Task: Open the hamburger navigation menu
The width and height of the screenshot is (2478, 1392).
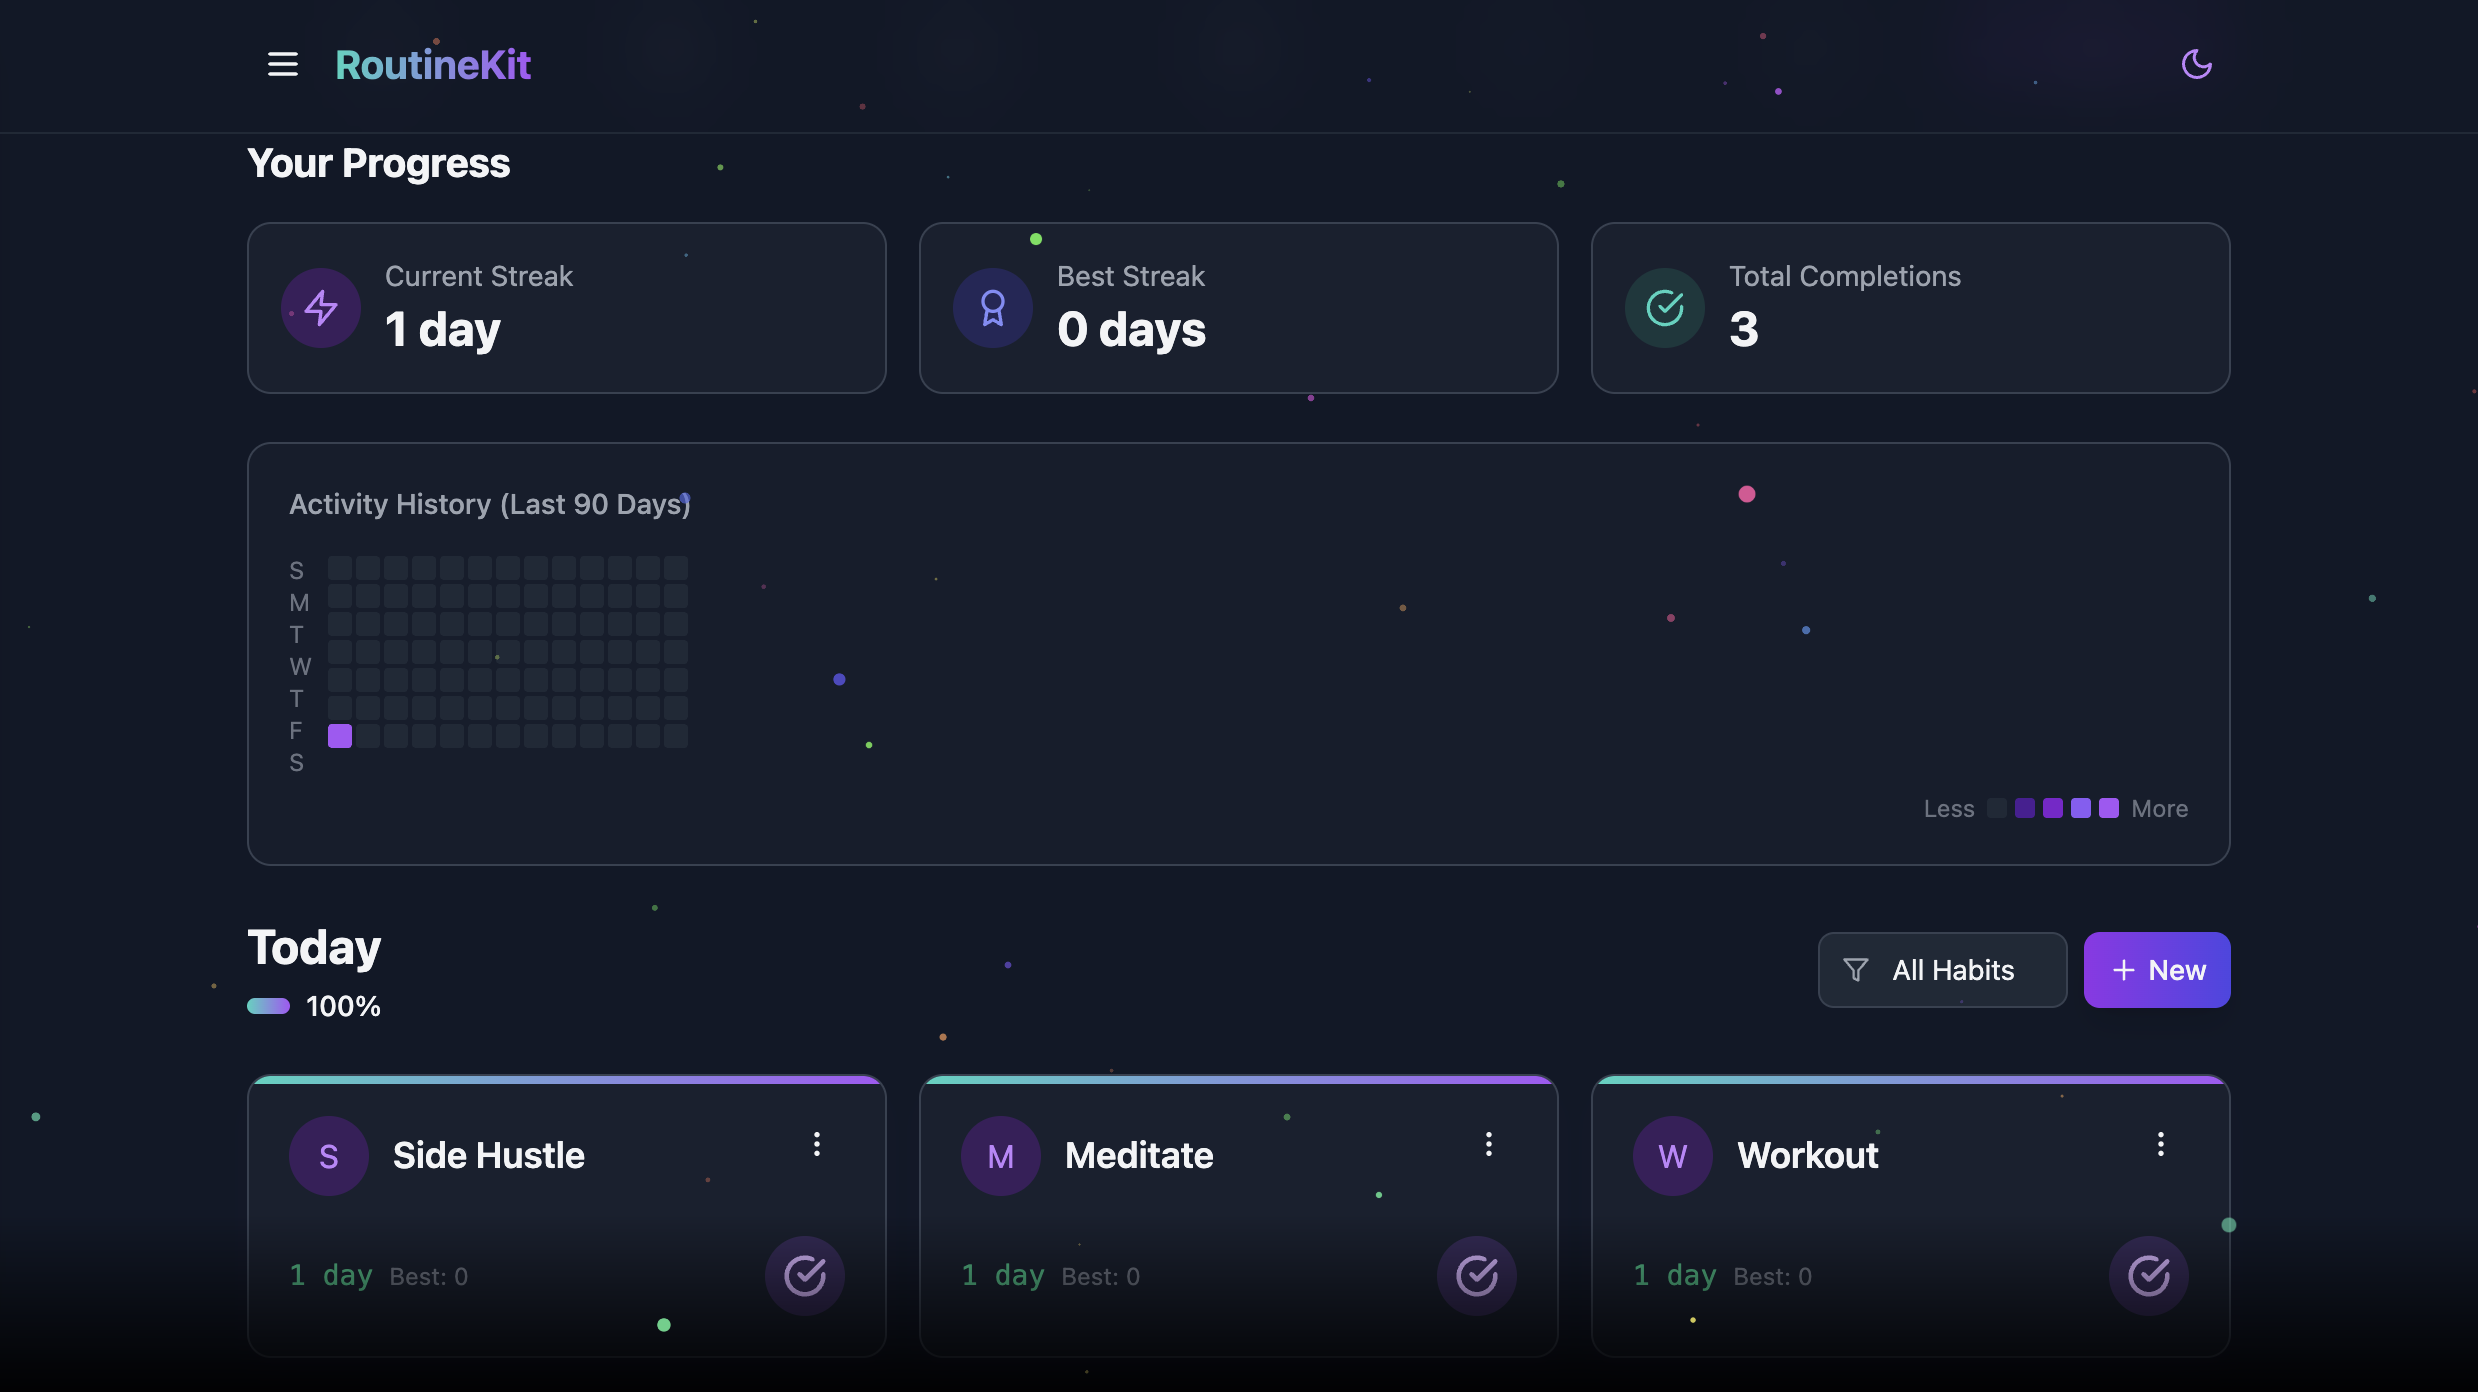Action: coord(283,65)
